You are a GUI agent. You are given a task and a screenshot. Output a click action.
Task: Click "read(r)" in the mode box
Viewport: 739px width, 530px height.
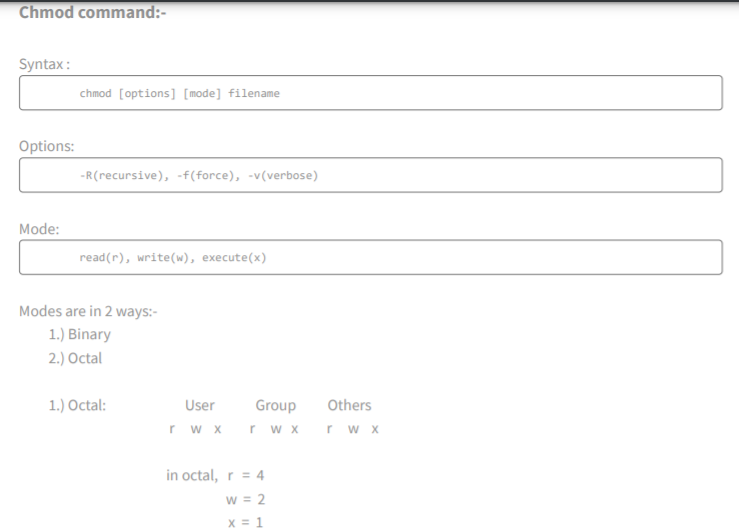(104, 258)
